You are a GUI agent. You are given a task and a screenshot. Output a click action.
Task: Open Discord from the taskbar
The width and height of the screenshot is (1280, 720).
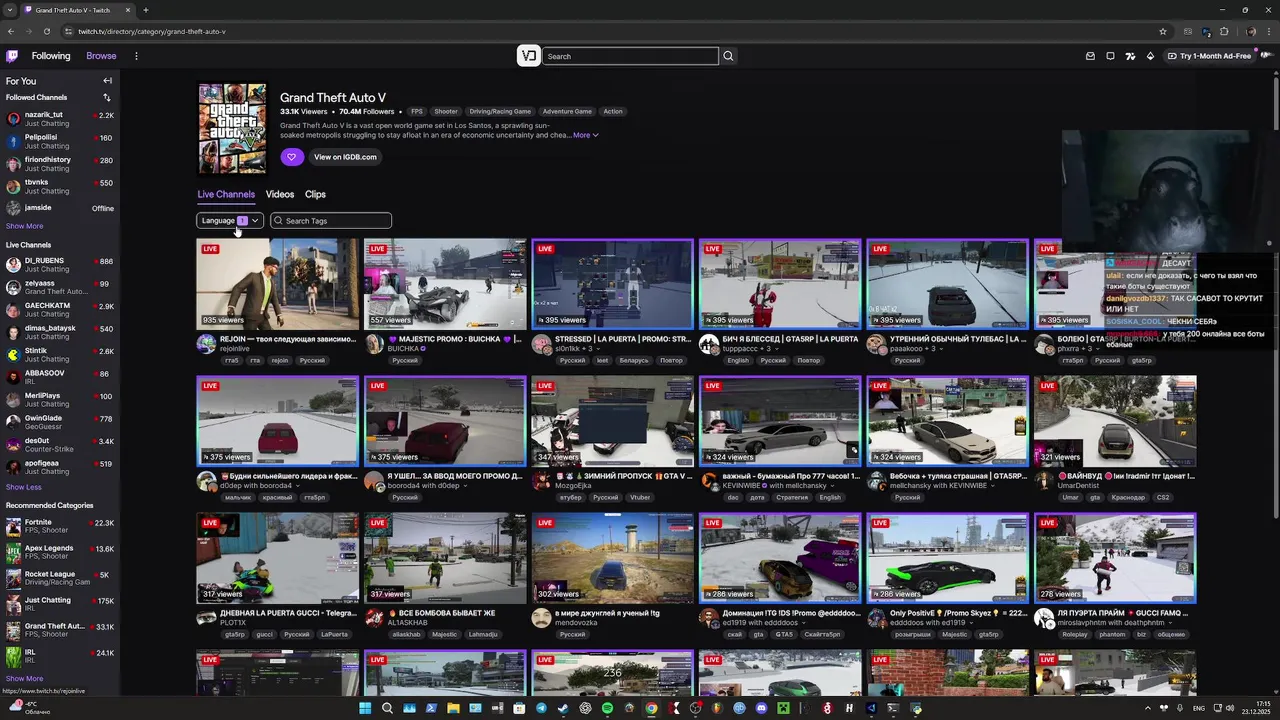[761, 708]
